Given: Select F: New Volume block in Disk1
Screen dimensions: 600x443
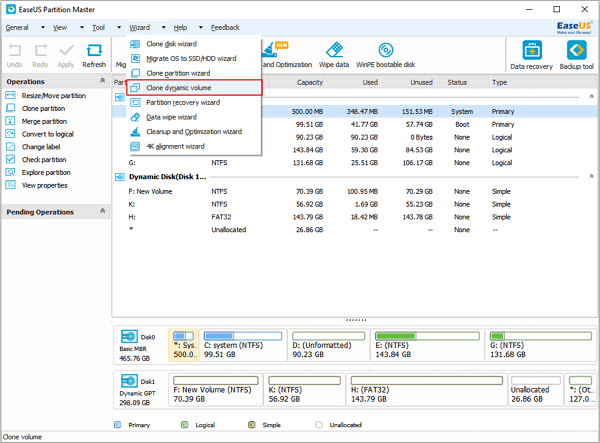Looking at the screenshot, I should click(x=215, y=389).
